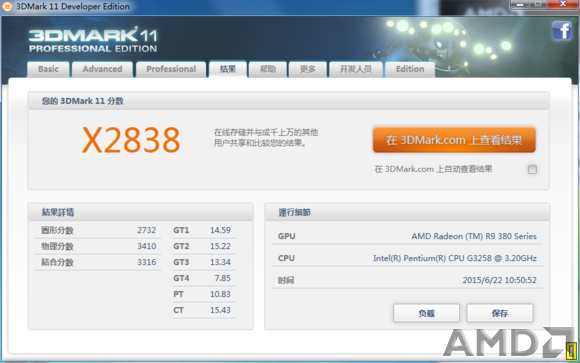Click the Facebook share icon
This screenshot has width=580, height=363.
562,30
